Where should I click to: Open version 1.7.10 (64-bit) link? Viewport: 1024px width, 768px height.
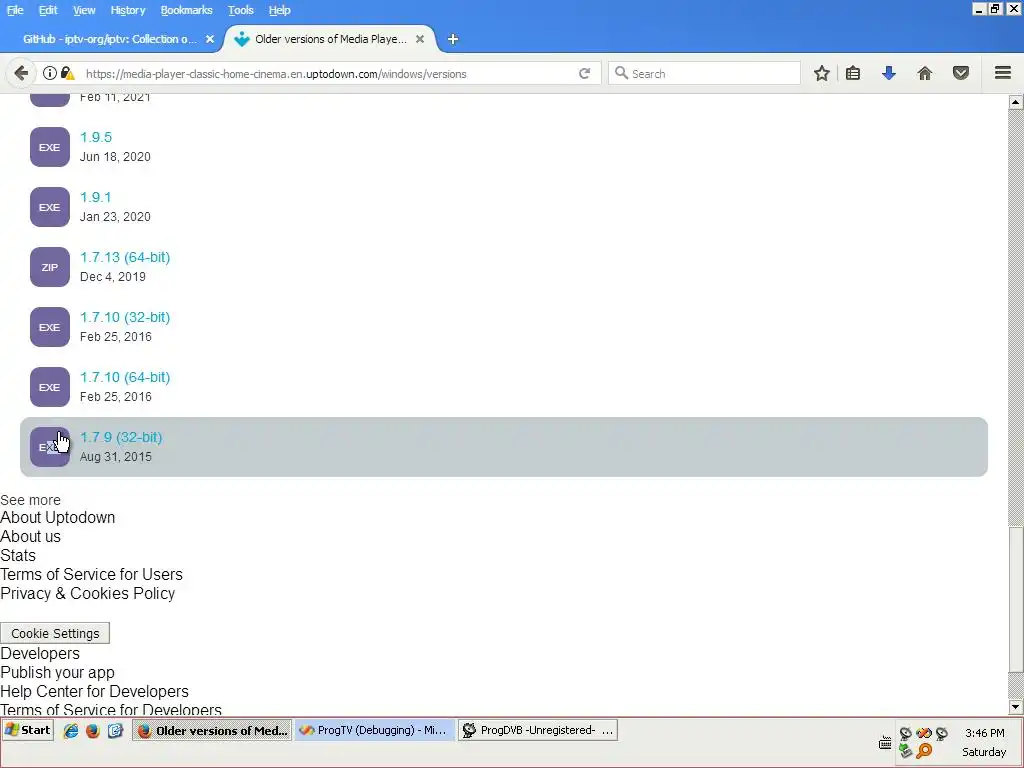click(x=125, y=377)
